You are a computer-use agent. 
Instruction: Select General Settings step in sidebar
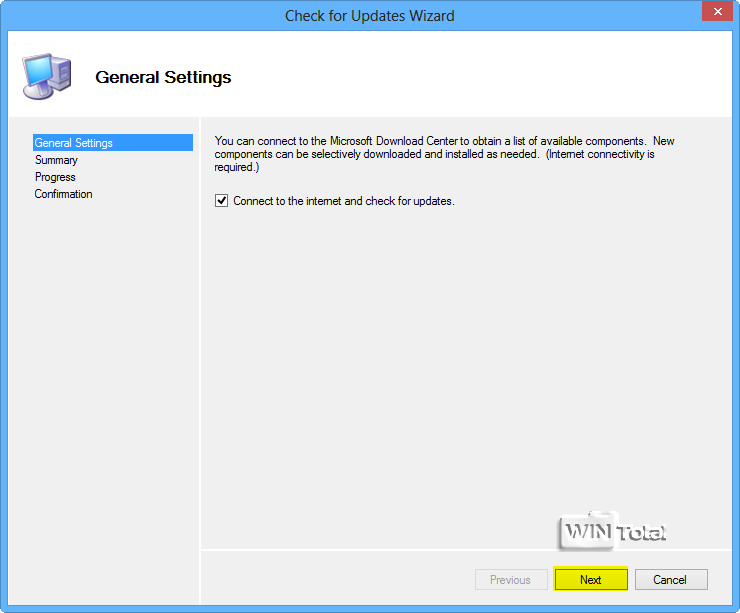[74, 143]
